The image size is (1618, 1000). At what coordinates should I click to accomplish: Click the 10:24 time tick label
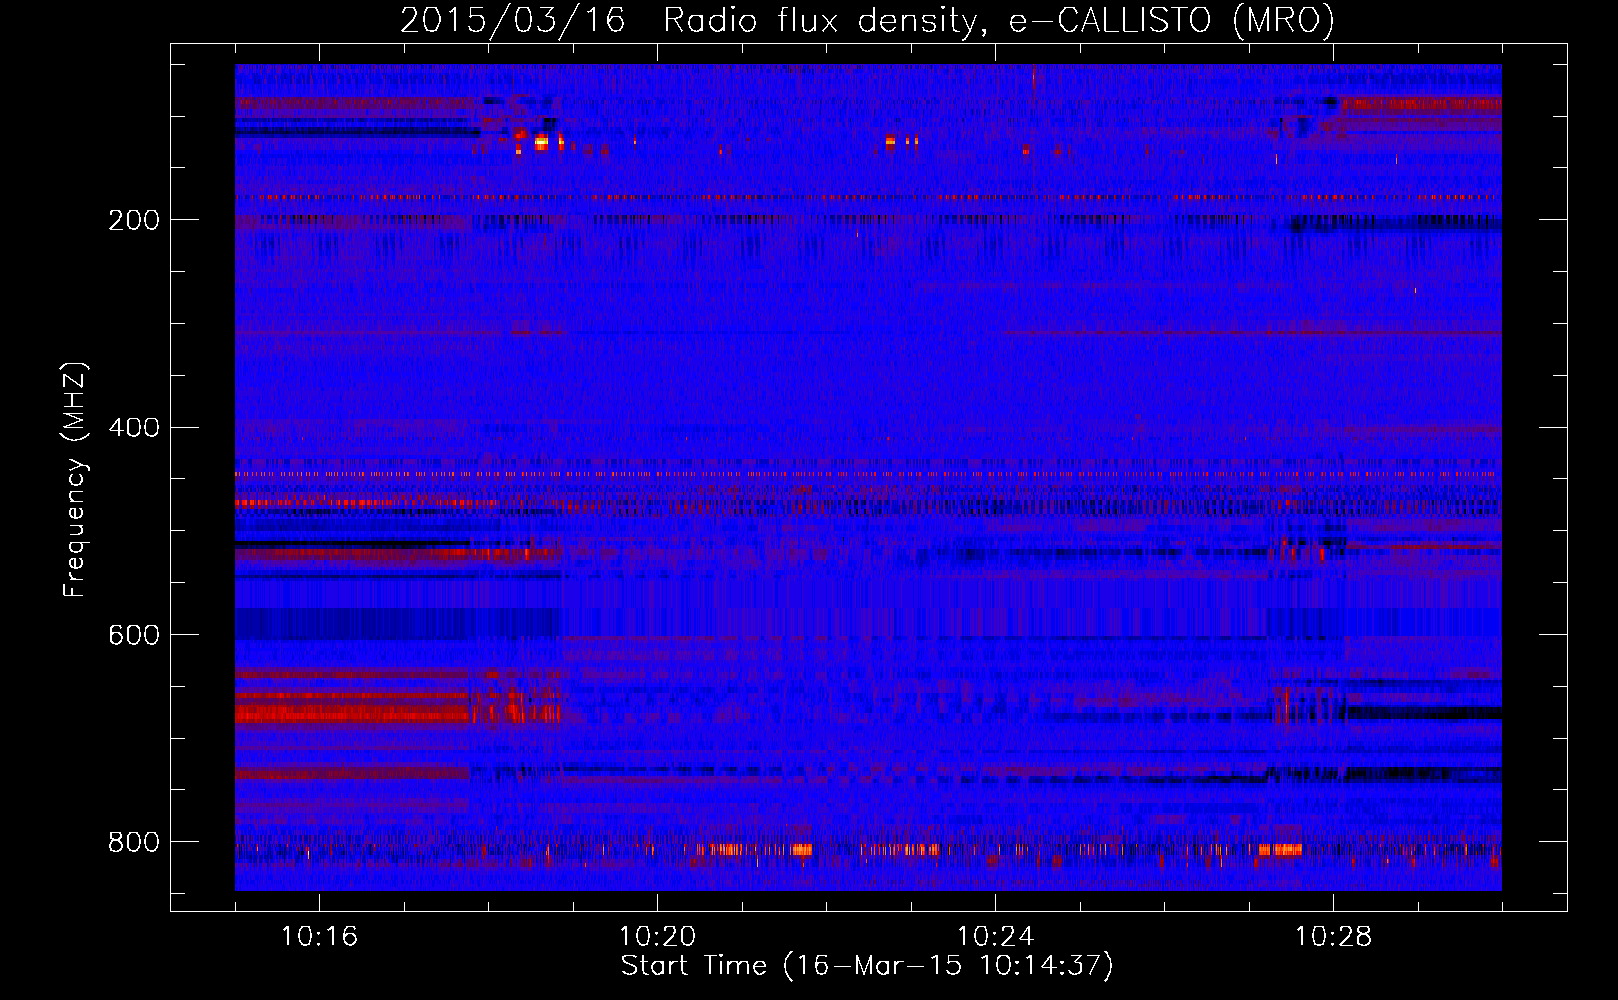click(x=995, y=937)
